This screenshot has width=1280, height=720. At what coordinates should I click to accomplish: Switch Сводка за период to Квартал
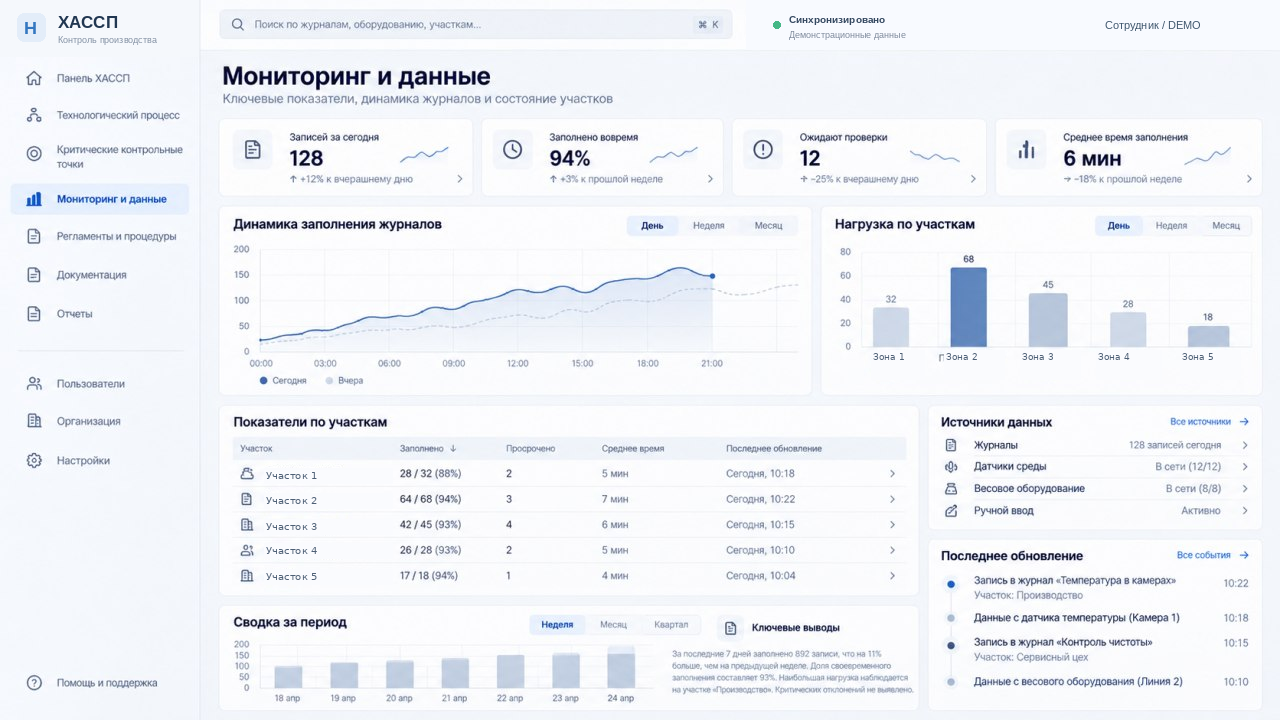[x=671, y=625]
